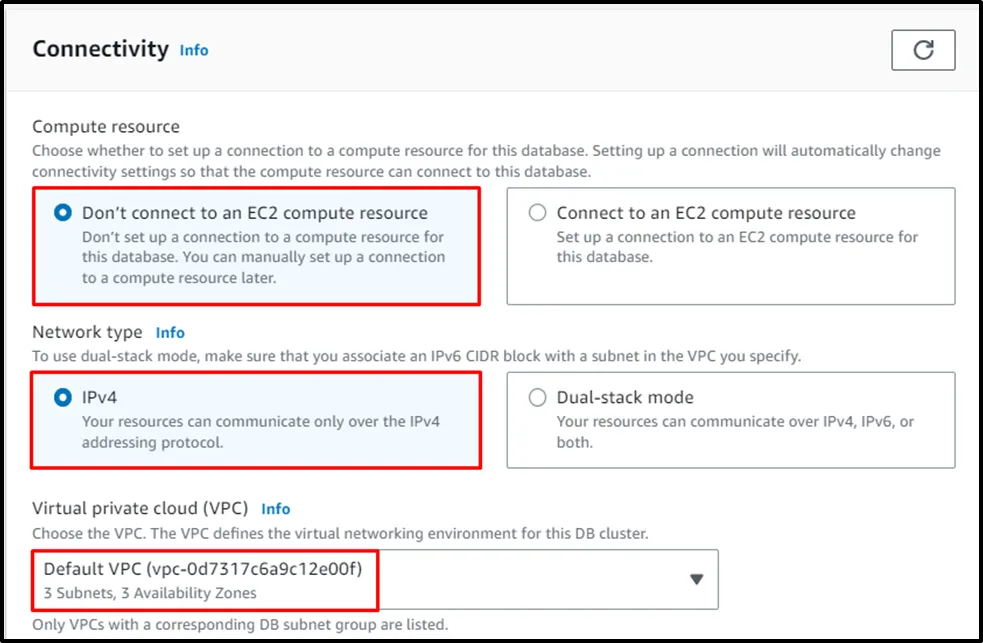Click the IPv4 card description text

click(x=260, y=432)
